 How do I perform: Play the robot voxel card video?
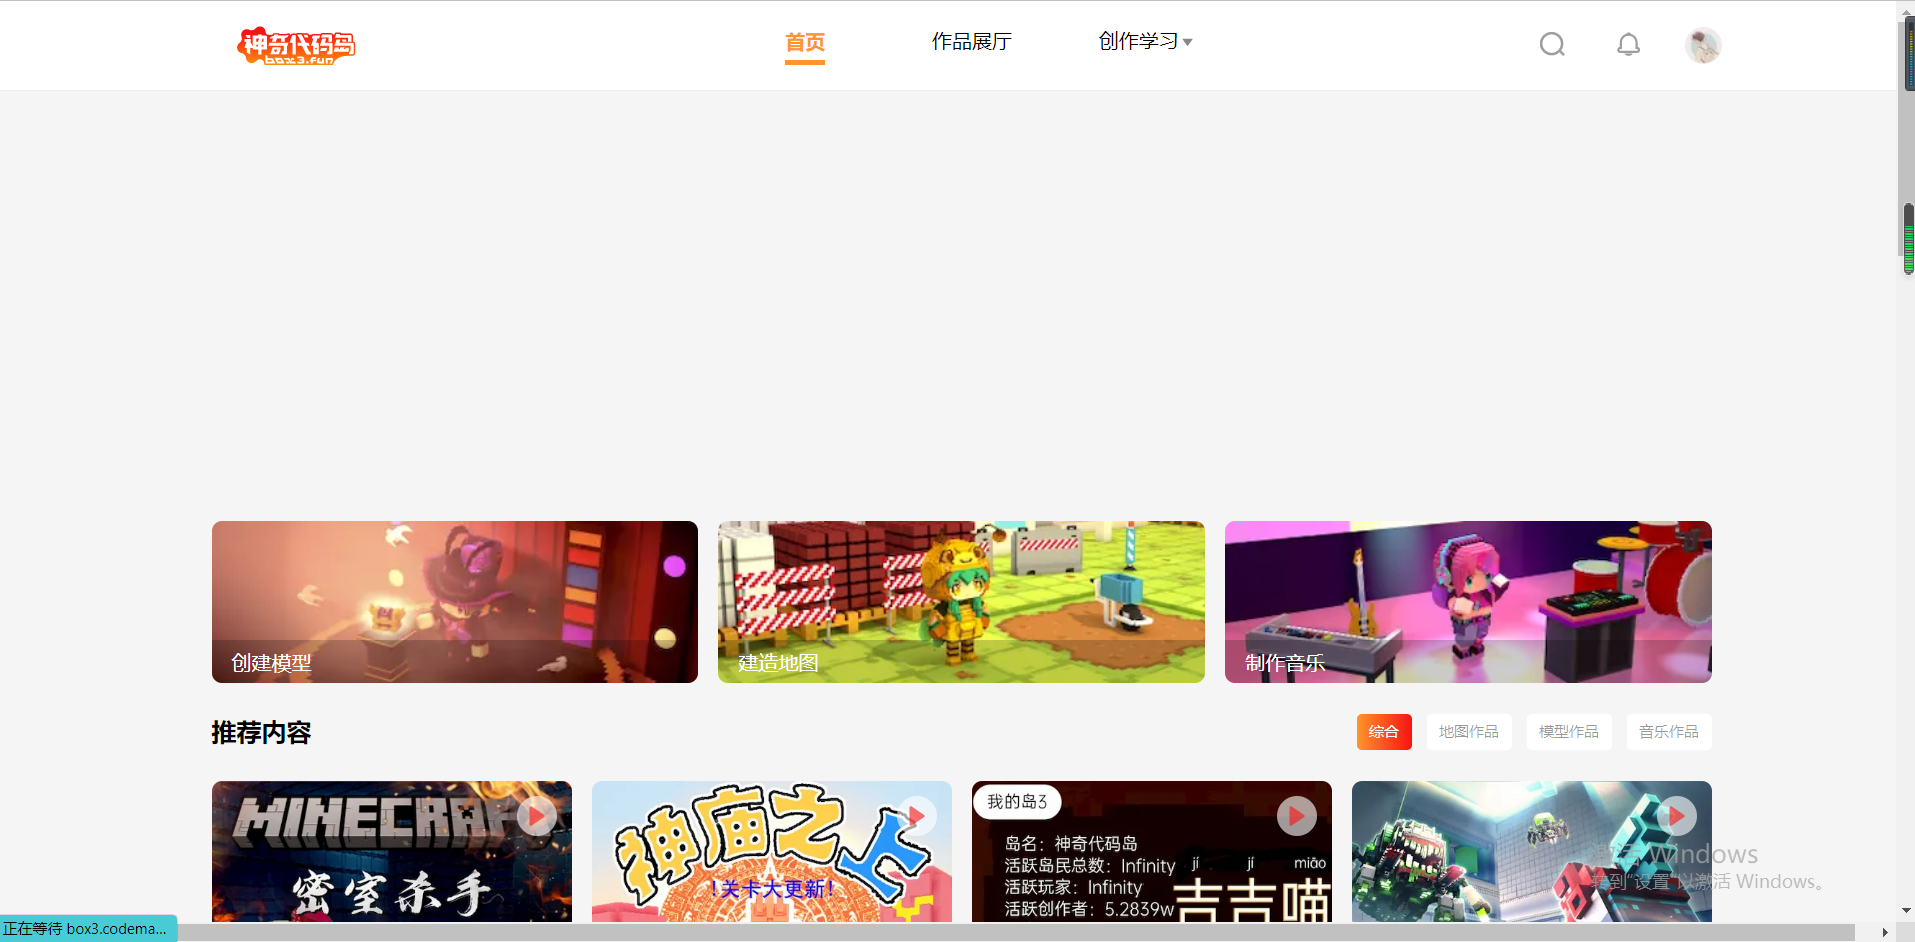(1677, 817)
